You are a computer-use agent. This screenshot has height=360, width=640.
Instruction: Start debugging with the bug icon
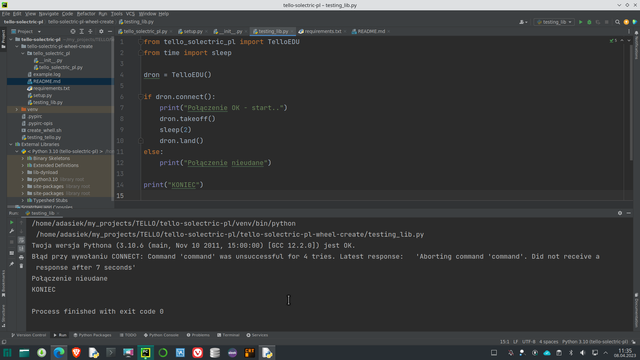[589, 22]
